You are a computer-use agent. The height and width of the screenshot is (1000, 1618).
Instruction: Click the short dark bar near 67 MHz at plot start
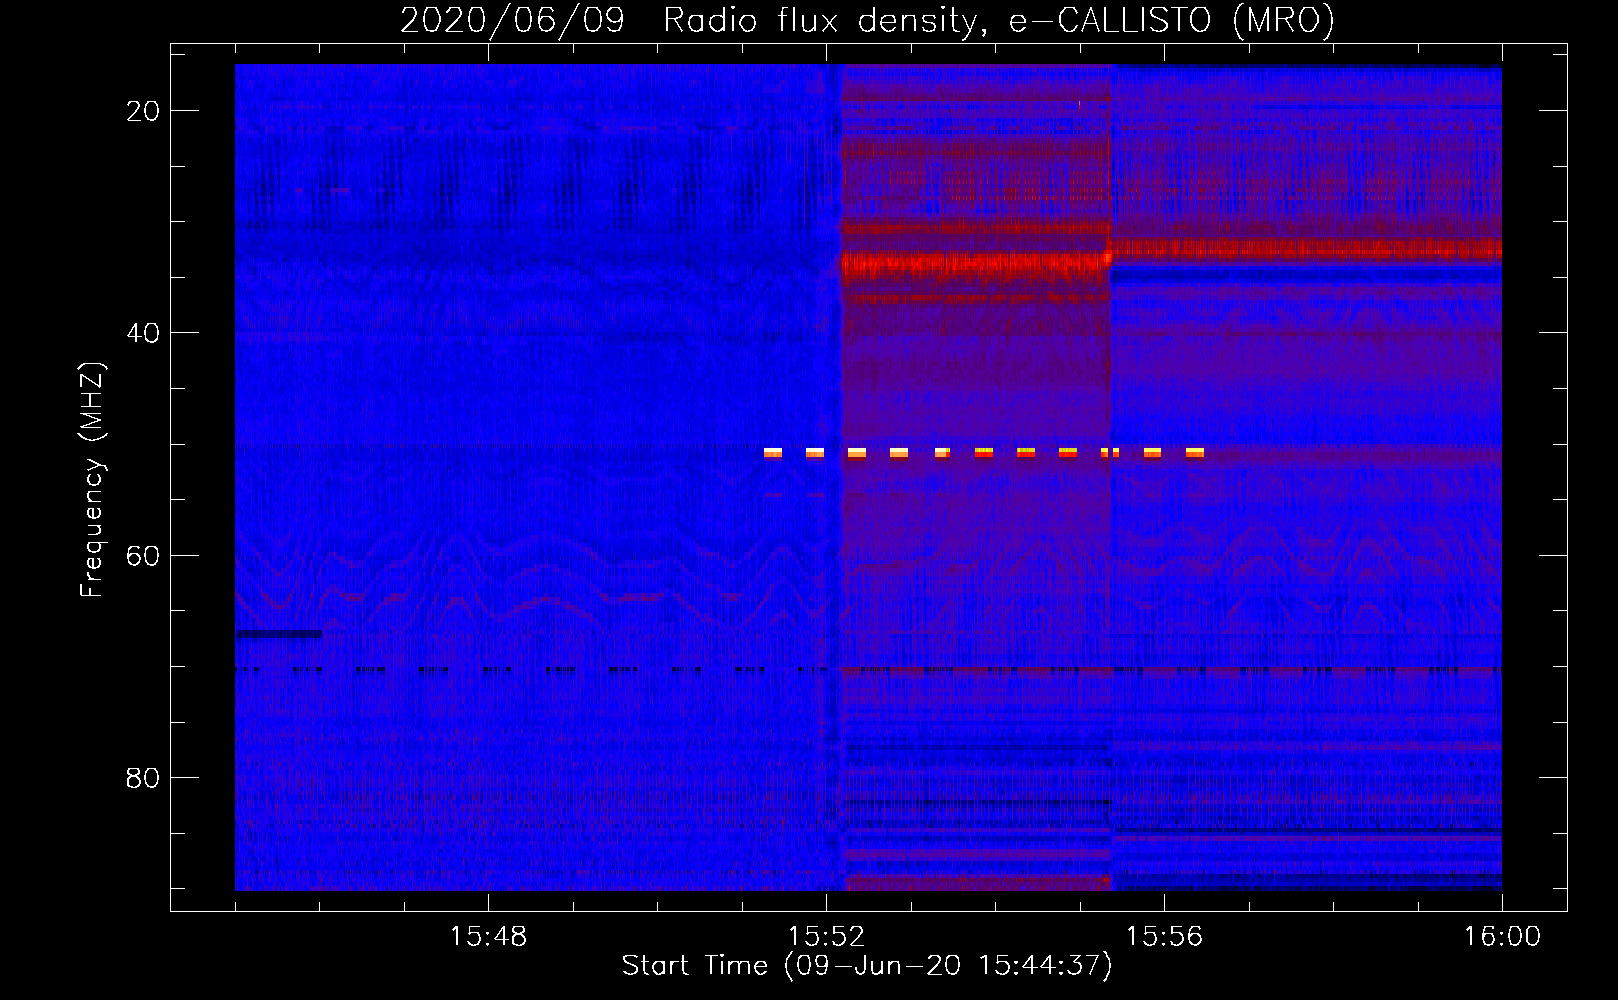pyautogui.click(x=279, y=634)
